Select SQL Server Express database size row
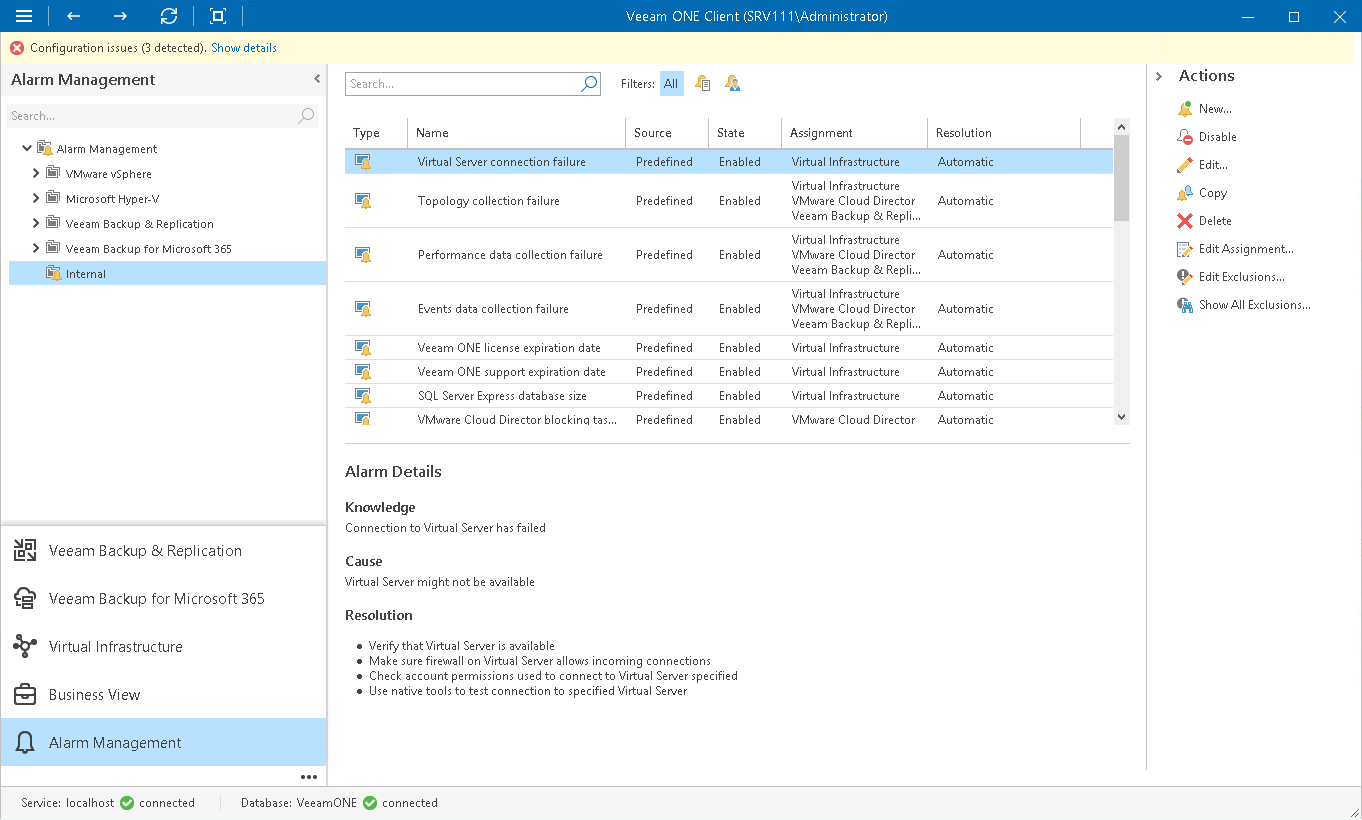The image size is (1362, 820). [729, 396]
